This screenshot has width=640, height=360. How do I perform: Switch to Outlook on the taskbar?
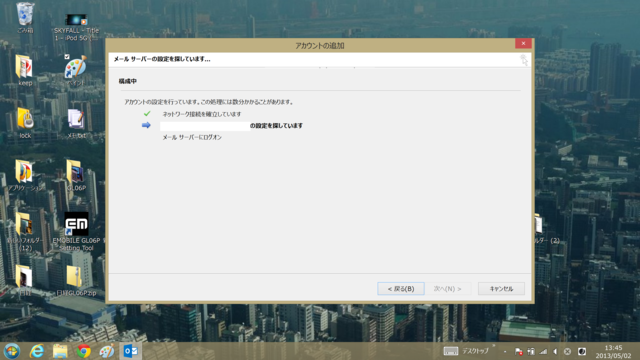131,351
